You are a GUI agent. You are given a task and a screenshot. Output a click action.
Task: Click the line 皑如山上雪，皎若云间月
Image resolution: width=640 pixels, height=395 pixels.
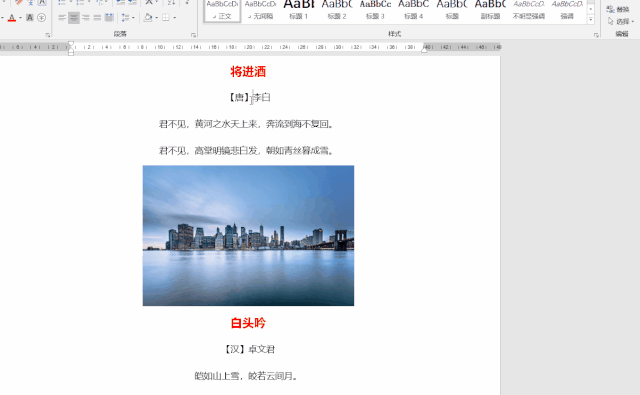coord(247,376)
